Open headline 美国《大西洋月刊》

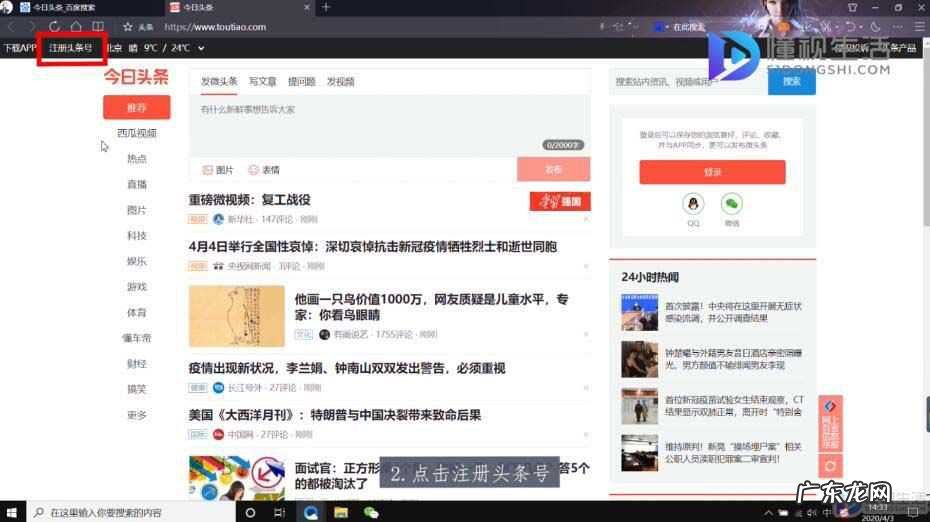pos(335,415)
